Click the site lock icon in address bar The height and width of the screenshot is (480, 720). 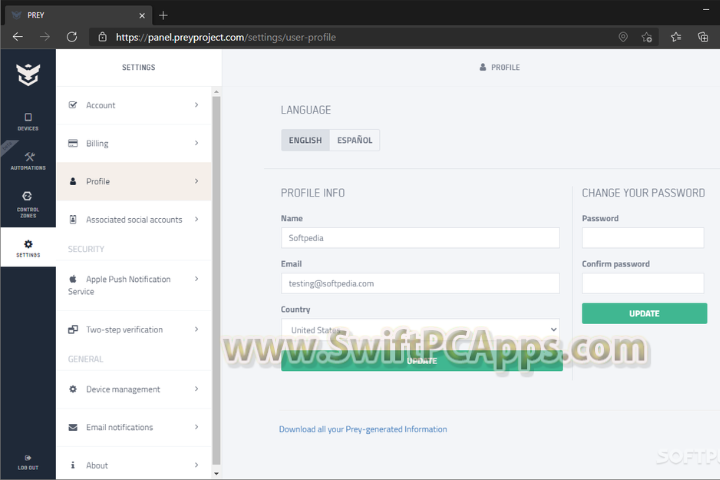tap(103, 37)
